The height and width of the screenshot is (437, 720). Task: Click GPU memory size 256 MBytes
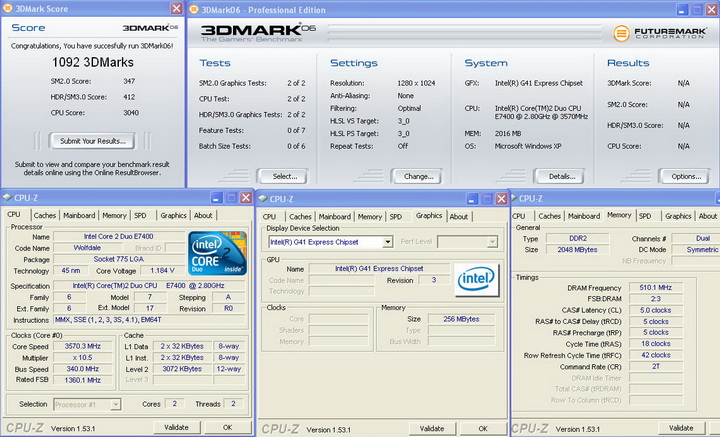coord(461,319)
